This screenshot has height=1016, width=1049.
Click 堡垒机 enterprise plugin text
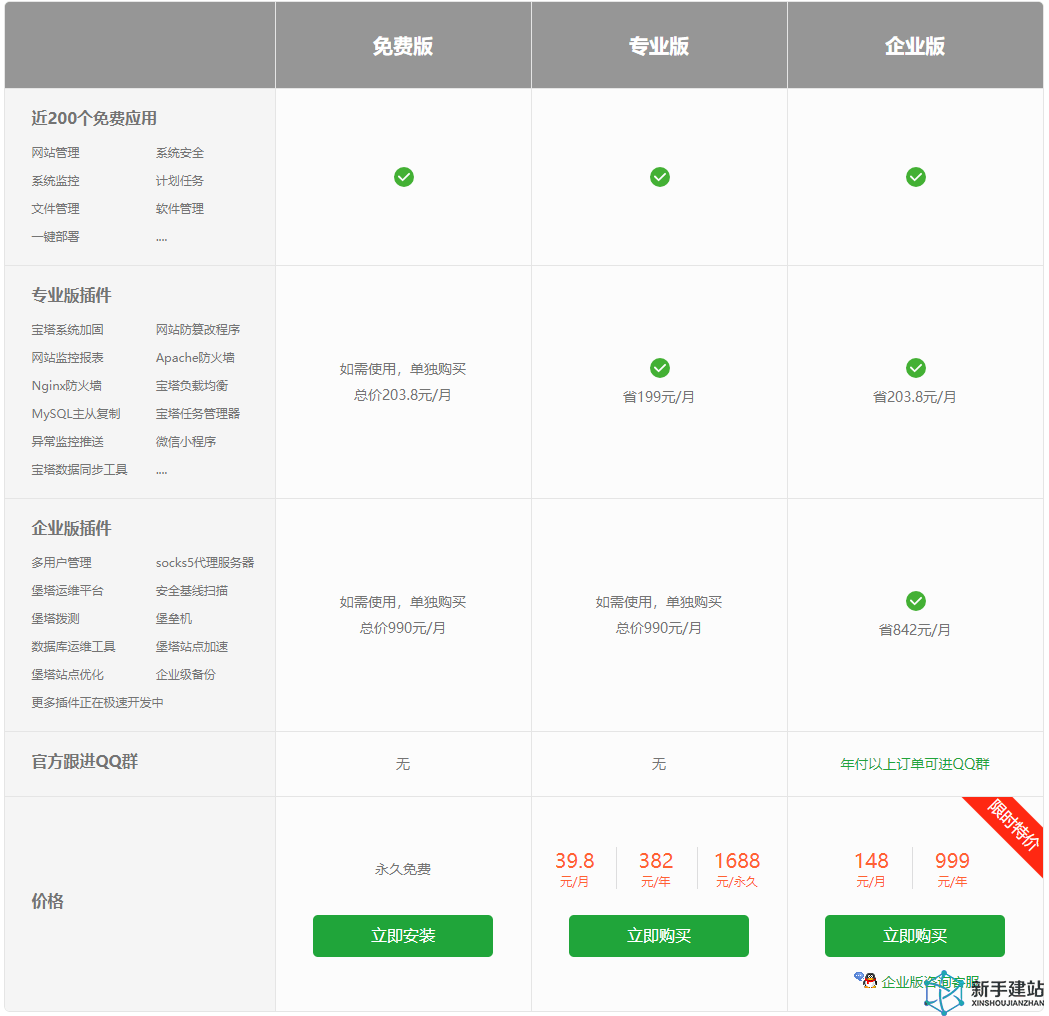pyautogui.click(x=174, y=619)
